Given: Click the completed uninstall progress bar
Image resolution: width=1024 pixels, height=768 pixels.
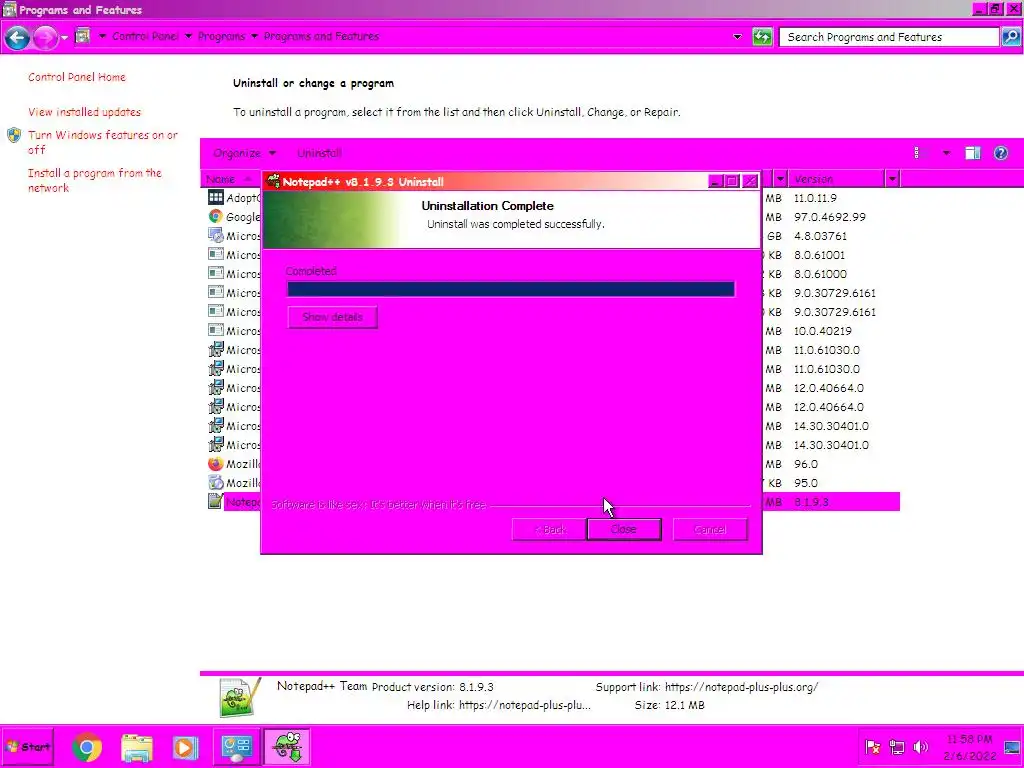Looking at the screenshot, I should coord(511,289).
